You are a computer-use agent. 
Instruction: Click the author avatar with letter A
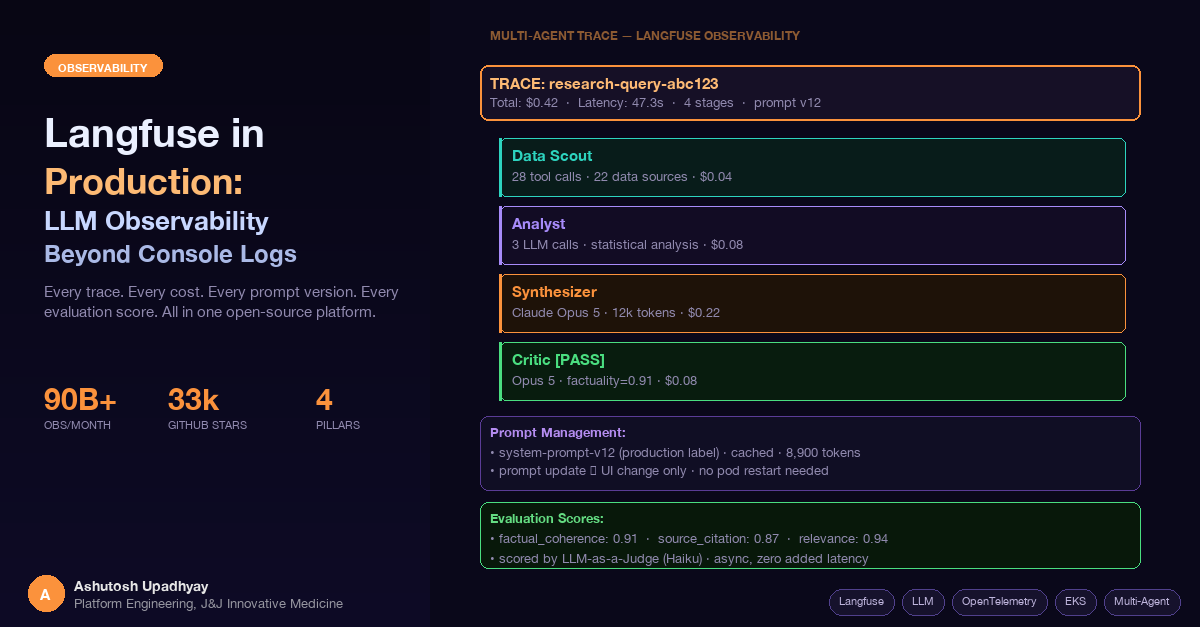click(x=45, y=594)
